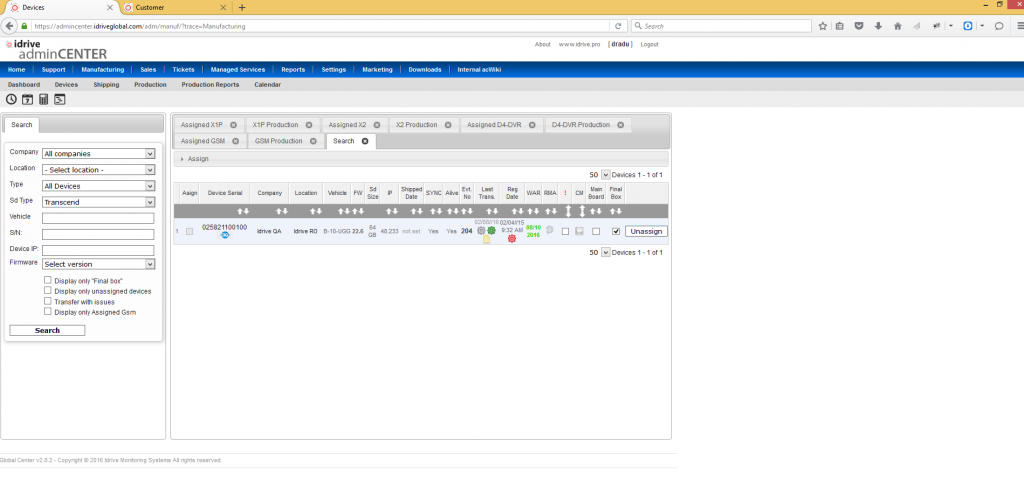This screenshot has width=1024, height=501.
Task: Enable 'Display only Final box' checkbox
Action: 48,281
